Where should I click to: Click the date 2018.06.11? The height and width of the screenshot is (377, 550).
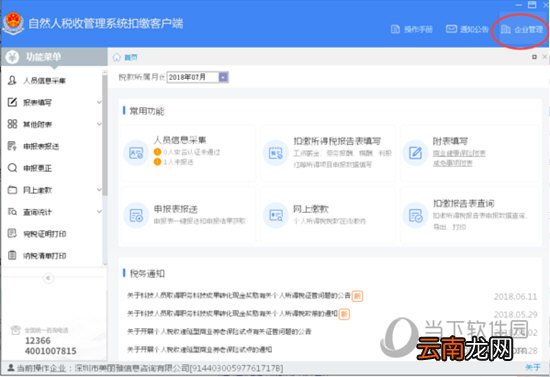tap(515, 297)
